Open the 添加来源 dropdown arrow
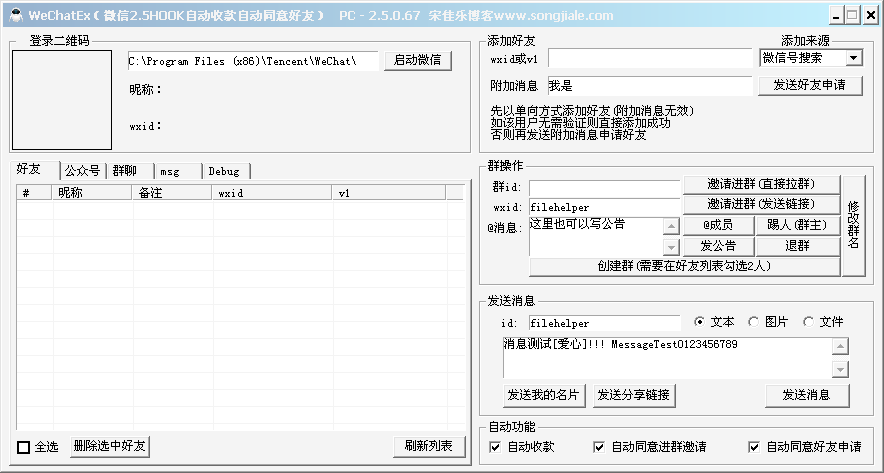 tap(854, 58)
